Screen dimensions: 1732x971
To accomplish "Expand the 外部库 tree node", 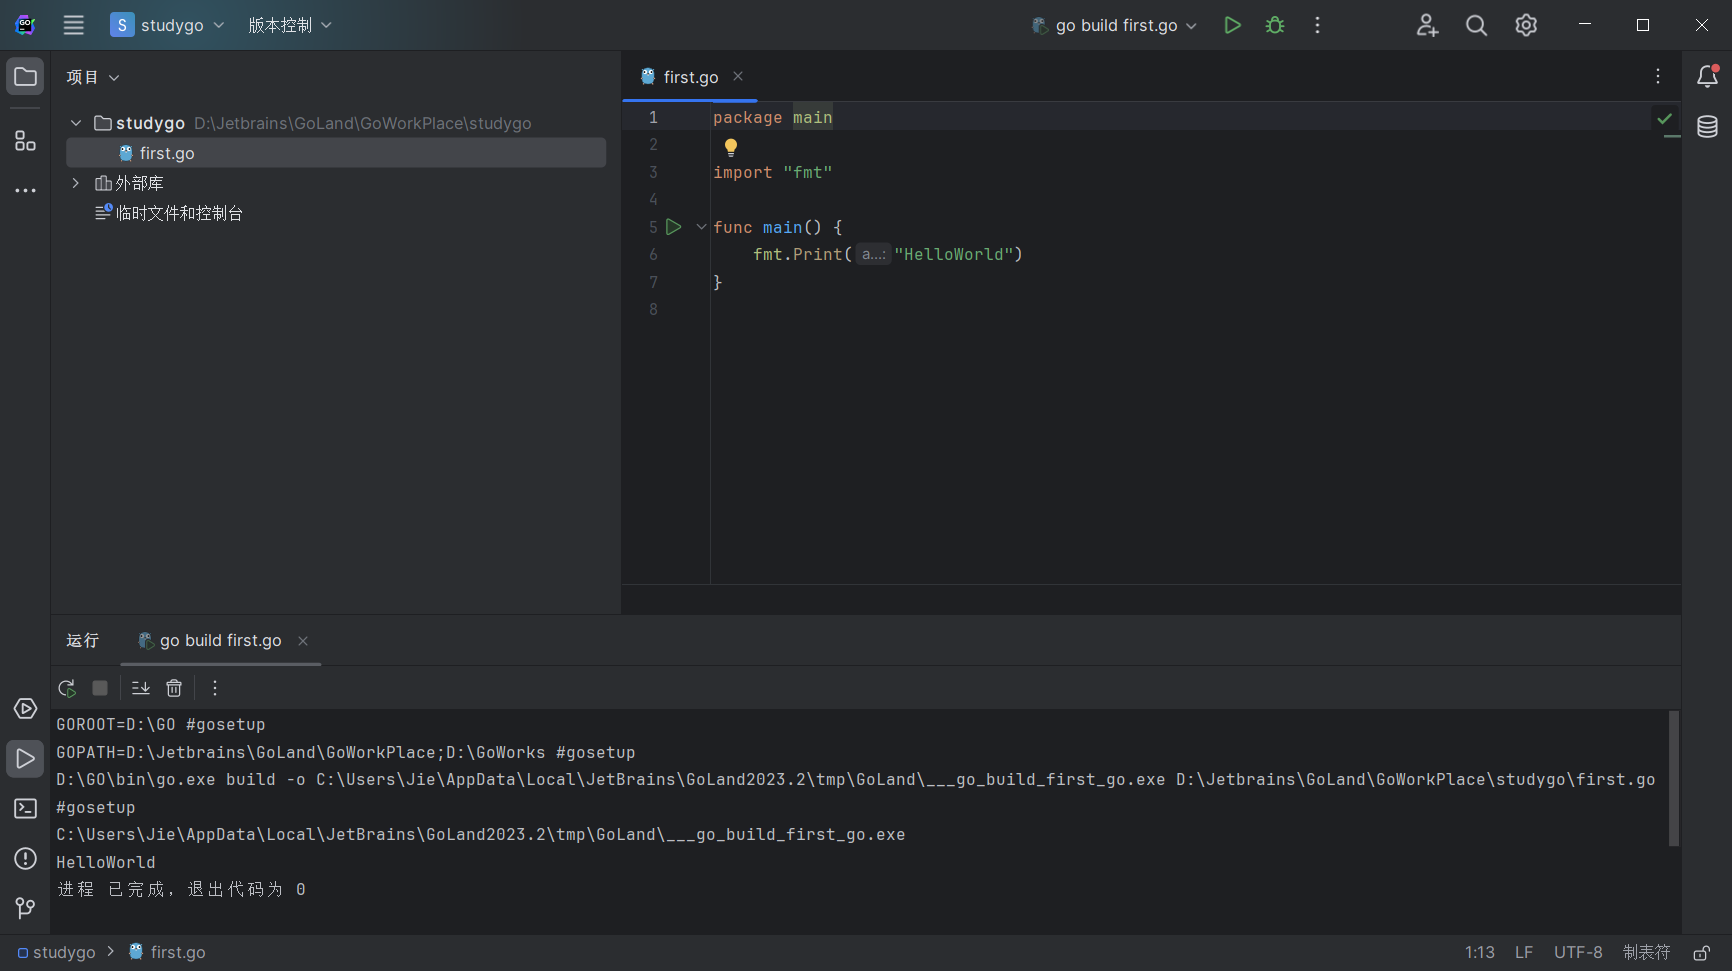I will point(76,182).
